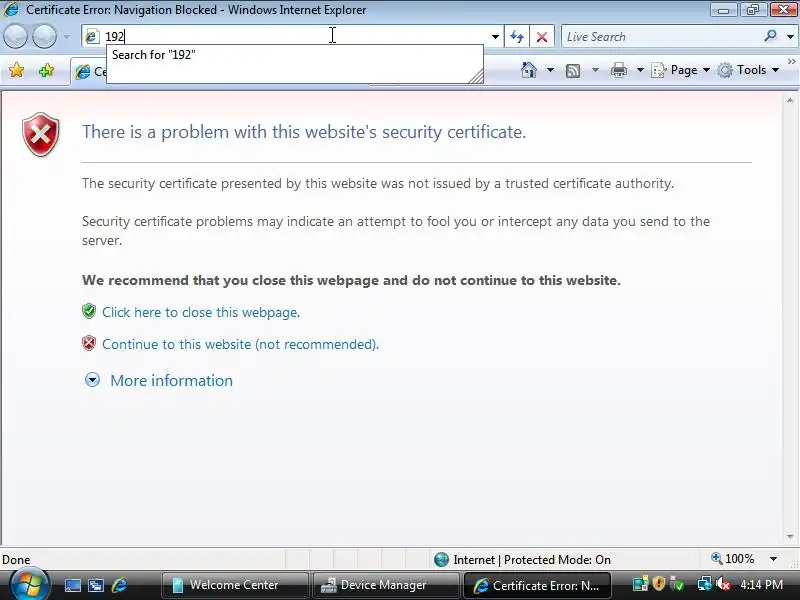The width and height of the screenshot is (800, 600).
Task: Click the green shield icon beside close link
Action: pos(89,311)
